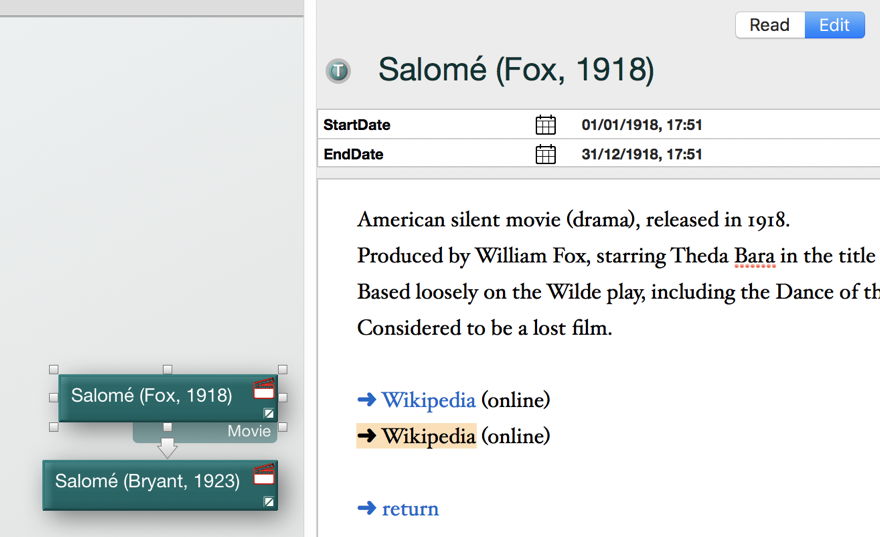Follow the blue return link
The height and width of the screenshot is (537, 880).
click(410, 508)
